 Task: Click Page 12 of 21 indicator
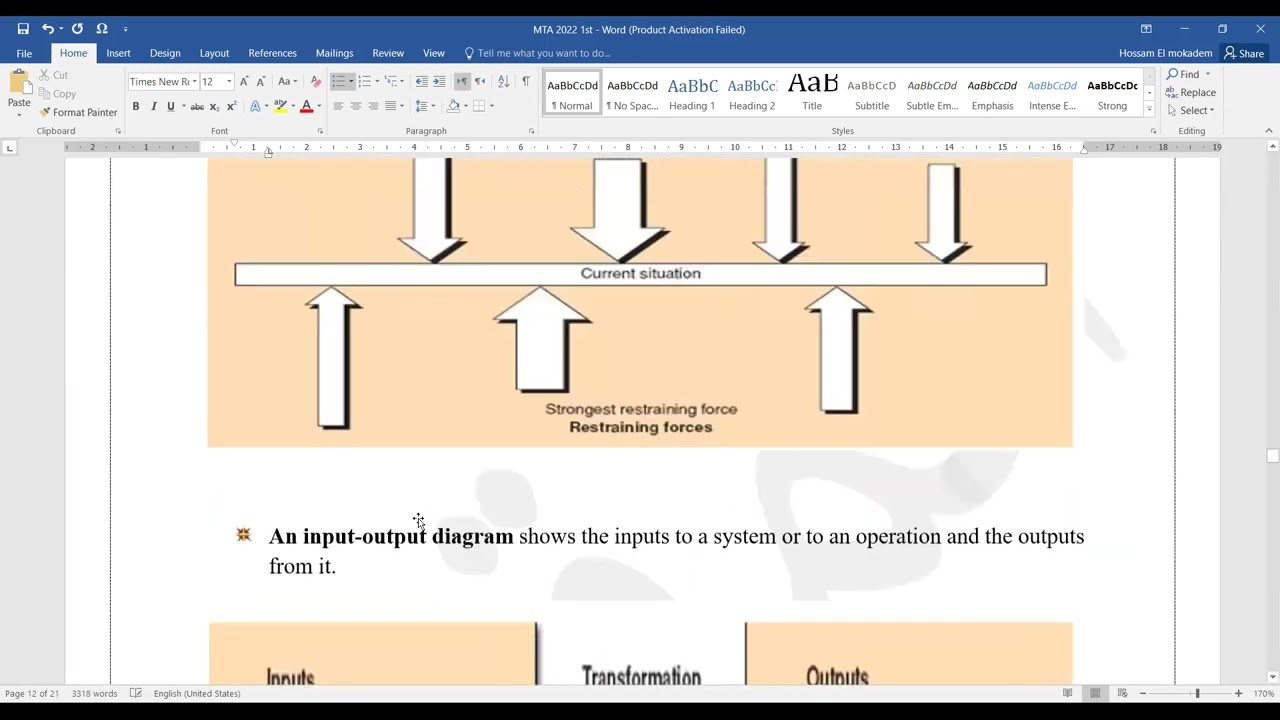32,693
